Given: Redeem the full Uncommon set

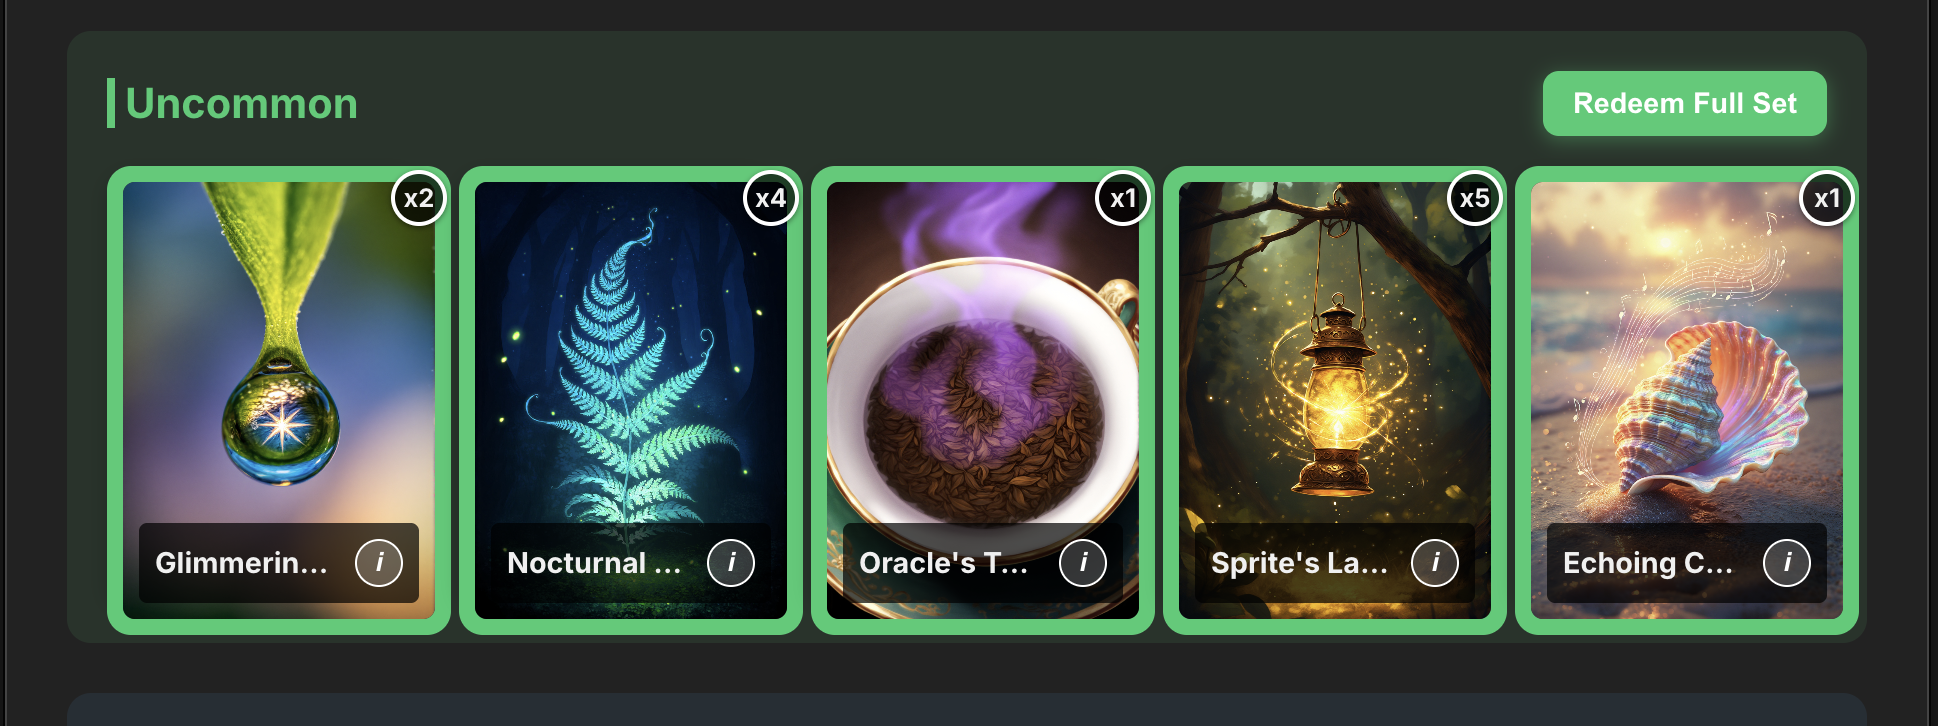Looking at the screenshot, I should coord(1685,103).
